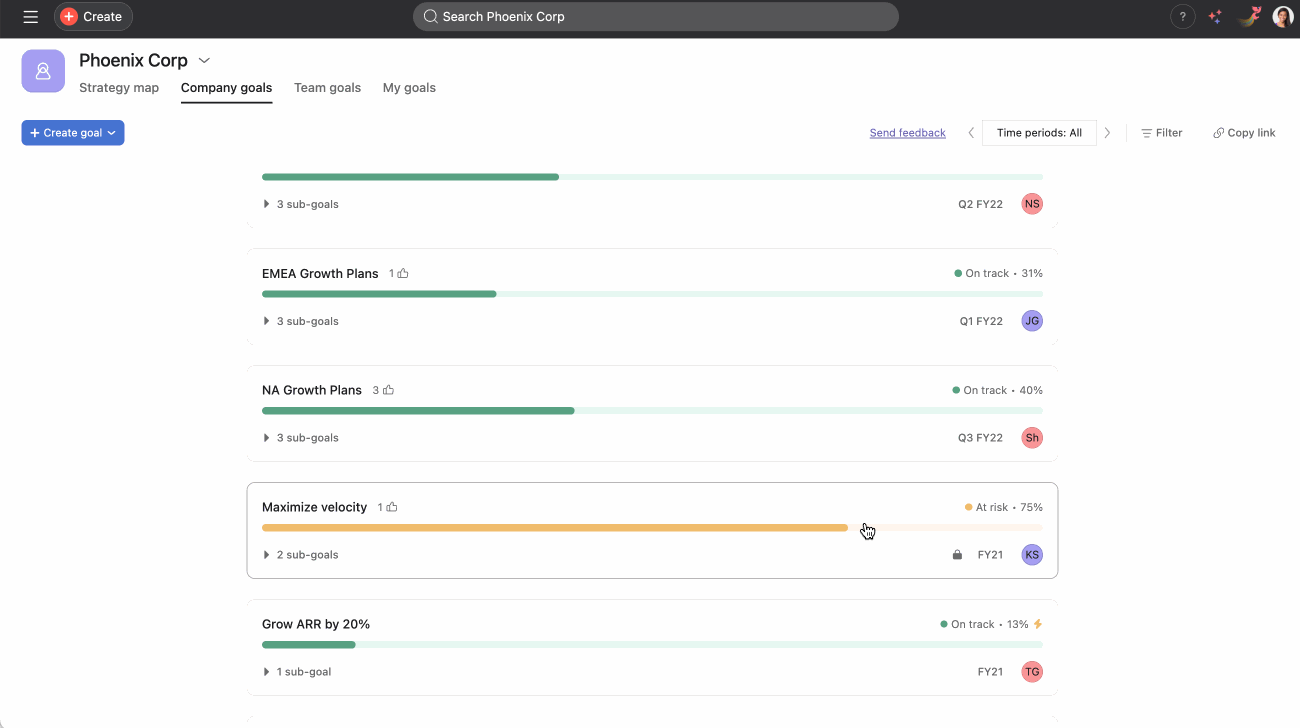This screenshot has width=1300, height=728.
Task: Open the hamburger navigation menu
Action: pyautogui.click(x=31, y=17)
